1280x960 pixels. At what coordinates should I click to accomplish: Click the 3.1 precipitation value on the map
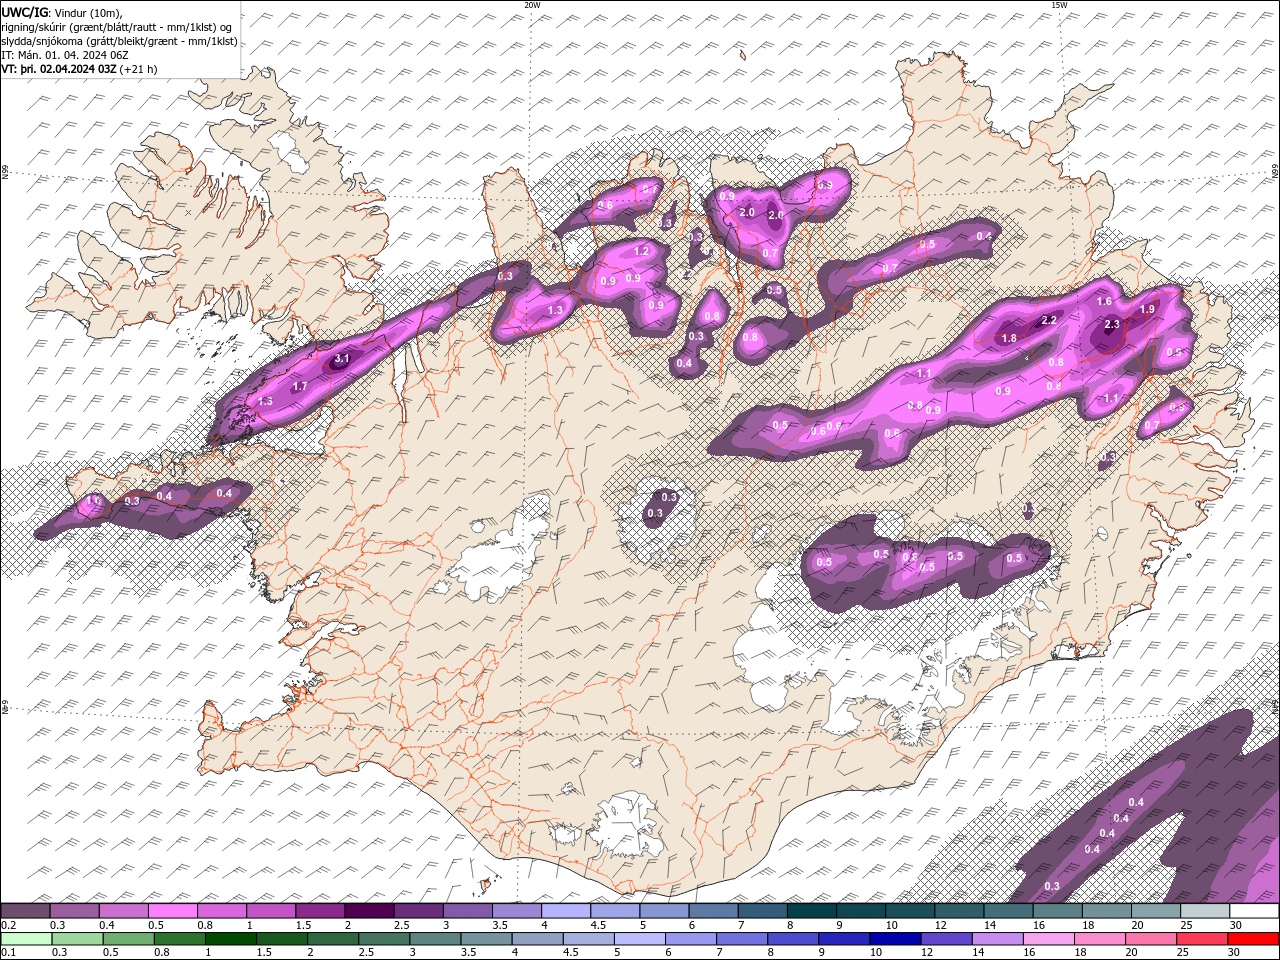342,358
